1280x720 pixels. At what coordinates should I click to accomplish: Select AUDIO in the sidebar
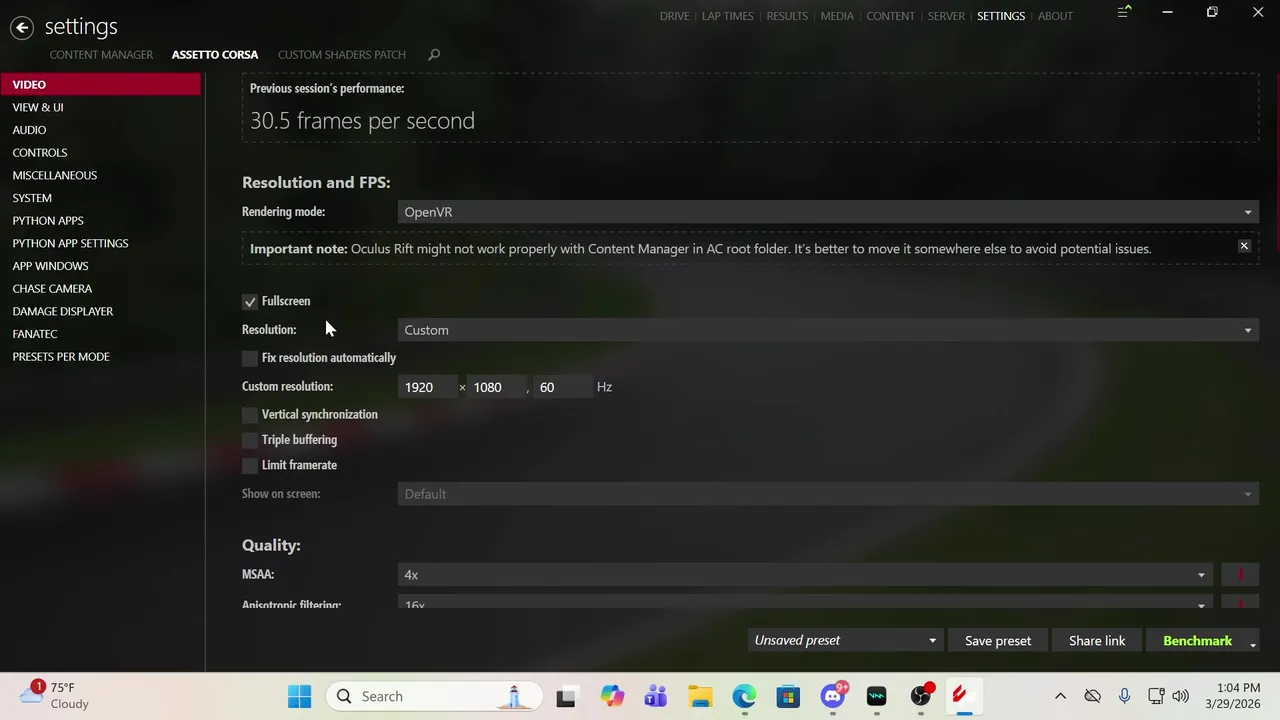click(x=100, y=130)
